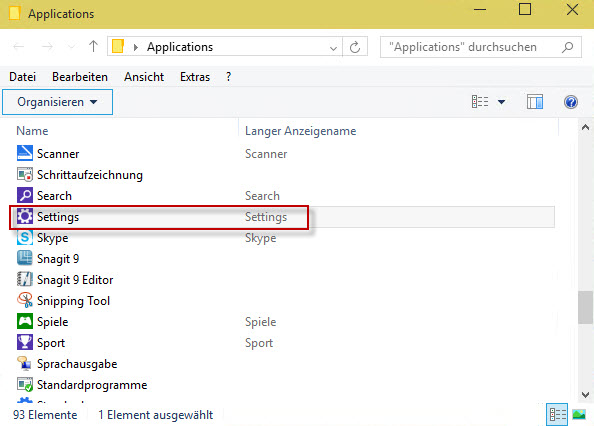Click the forward navigation arrow
The height and width of the screenshot is (426, 594).
pos(47,47)
